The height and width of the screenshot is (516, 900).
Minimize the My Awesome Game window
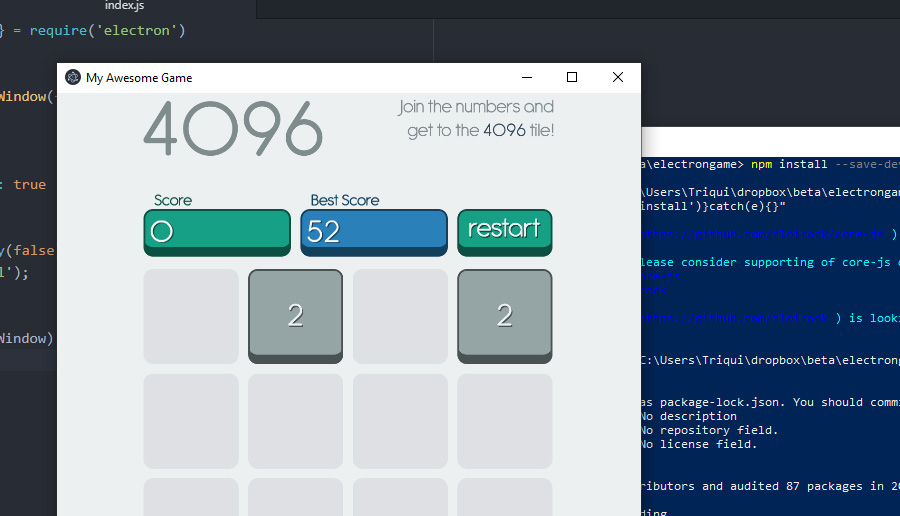click(527, 77)
